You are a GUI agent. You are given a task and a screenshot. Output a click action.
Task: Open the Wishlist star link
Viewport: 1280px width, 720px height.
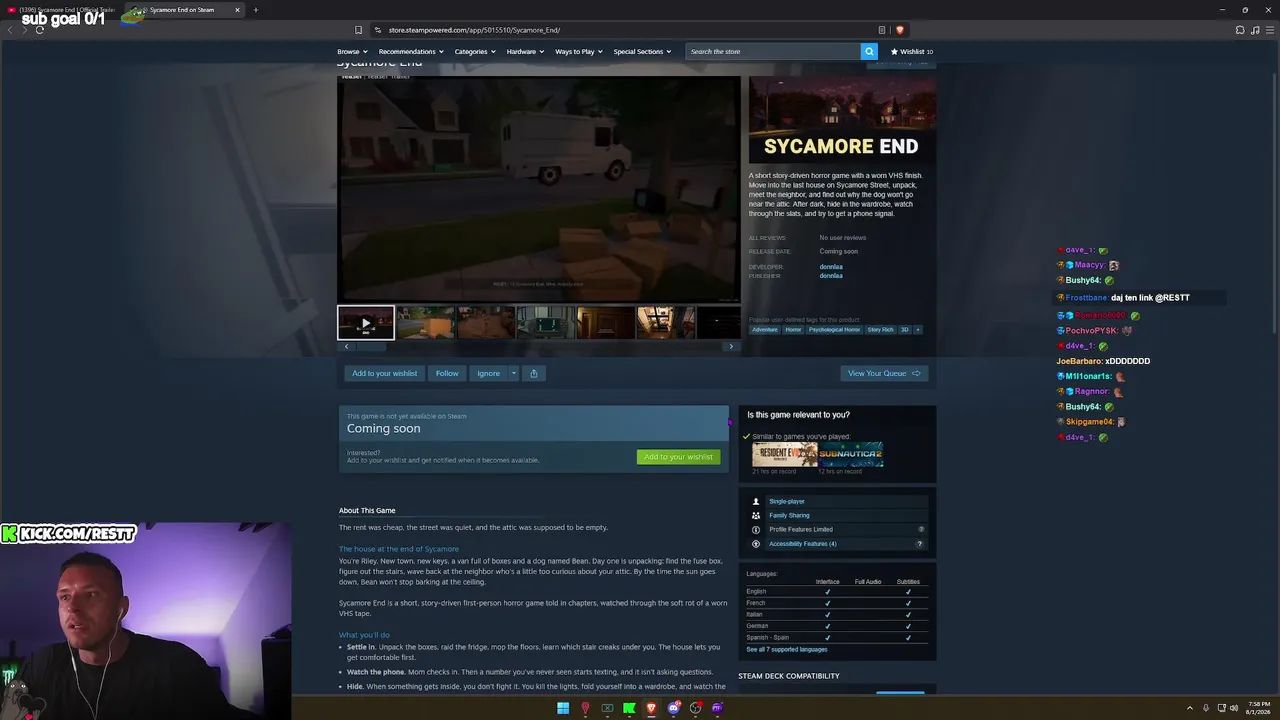[912, 51]
